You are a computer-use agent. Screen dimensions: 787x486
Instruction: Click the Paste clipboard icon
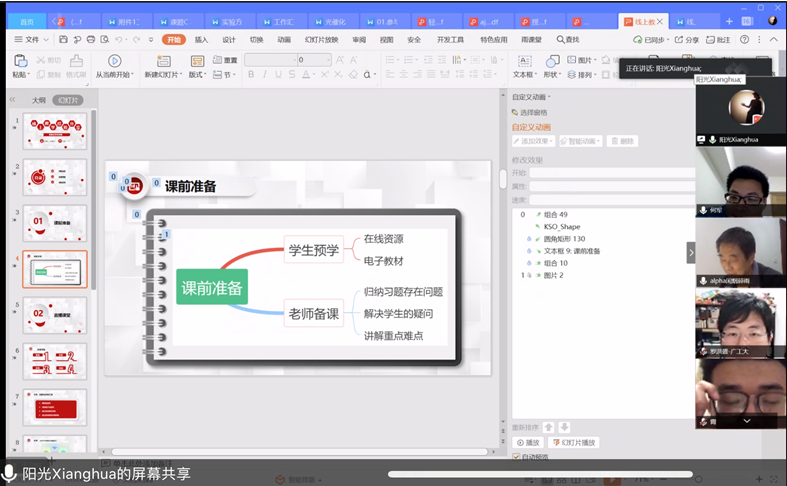pyautogui.click(x=20, y=62)
